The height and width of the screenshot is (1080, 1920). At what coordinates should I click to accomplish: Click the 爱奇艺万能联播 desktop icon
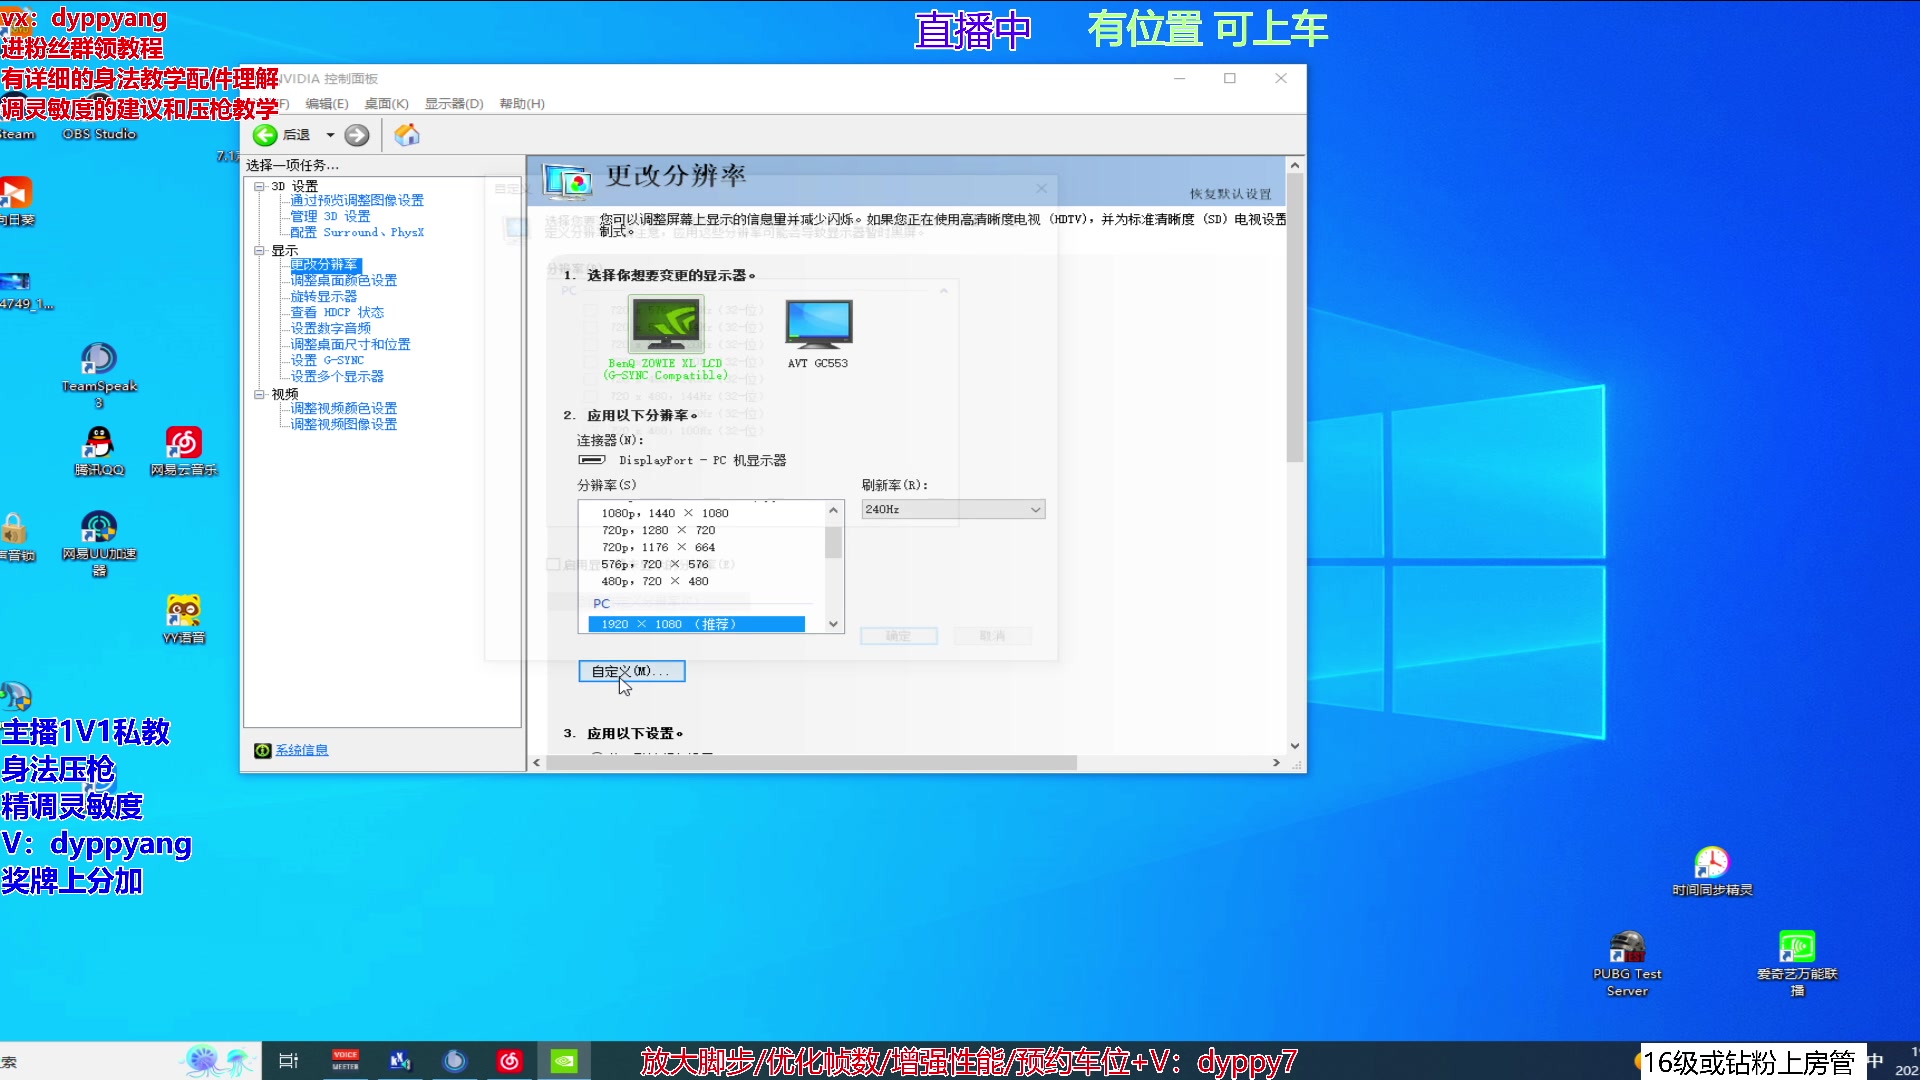coord(1797,963)
